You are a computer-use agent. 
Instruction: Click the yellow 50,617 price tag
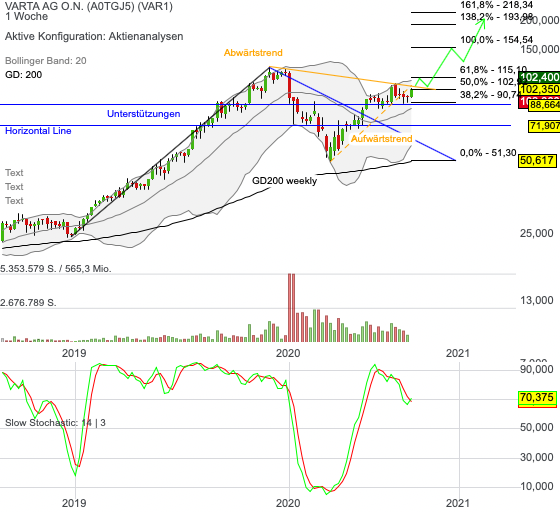coord(537,160)
